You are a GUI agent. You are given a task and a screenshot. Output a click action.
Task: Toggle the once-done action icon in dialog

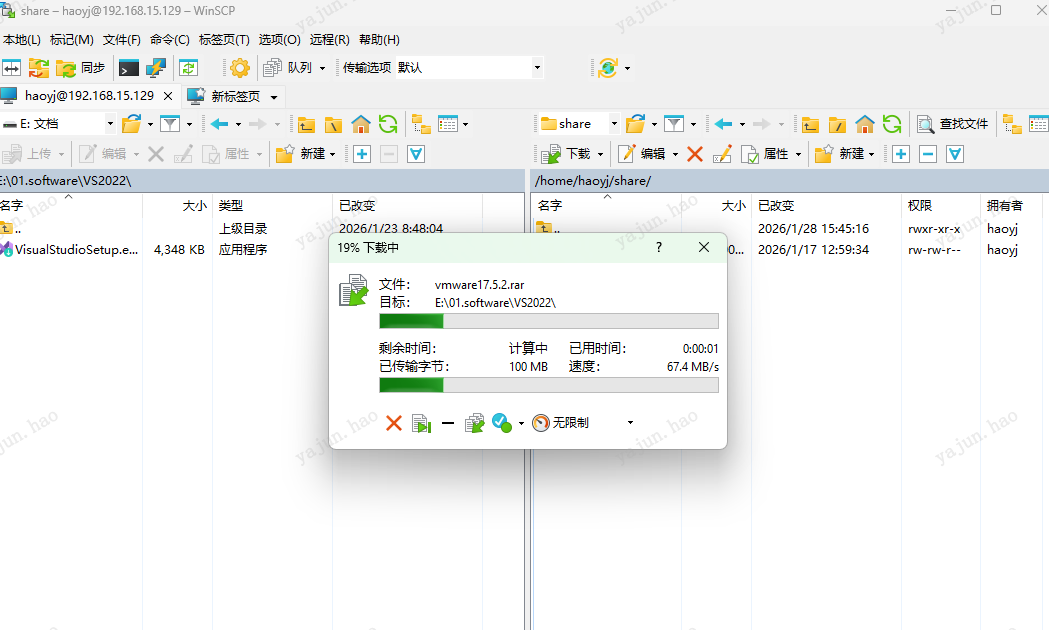tap(502, 423)
